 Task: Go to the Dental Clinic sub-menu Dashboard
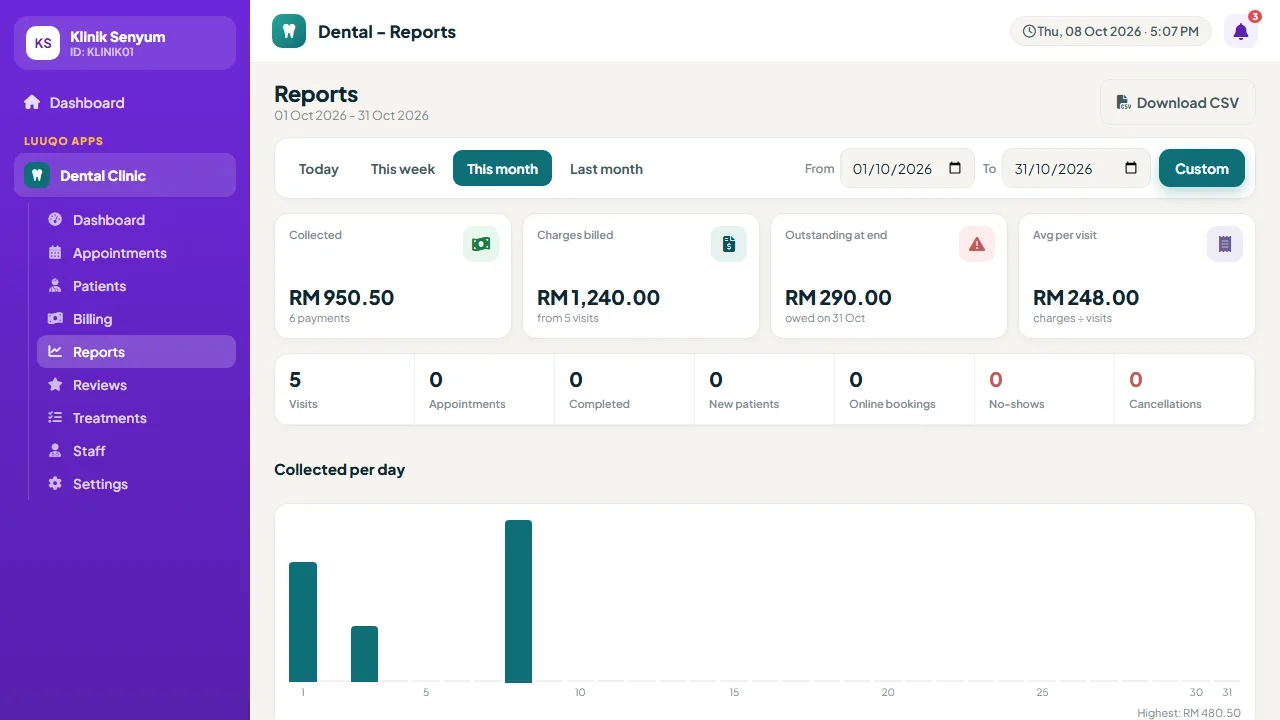[136, 220]
